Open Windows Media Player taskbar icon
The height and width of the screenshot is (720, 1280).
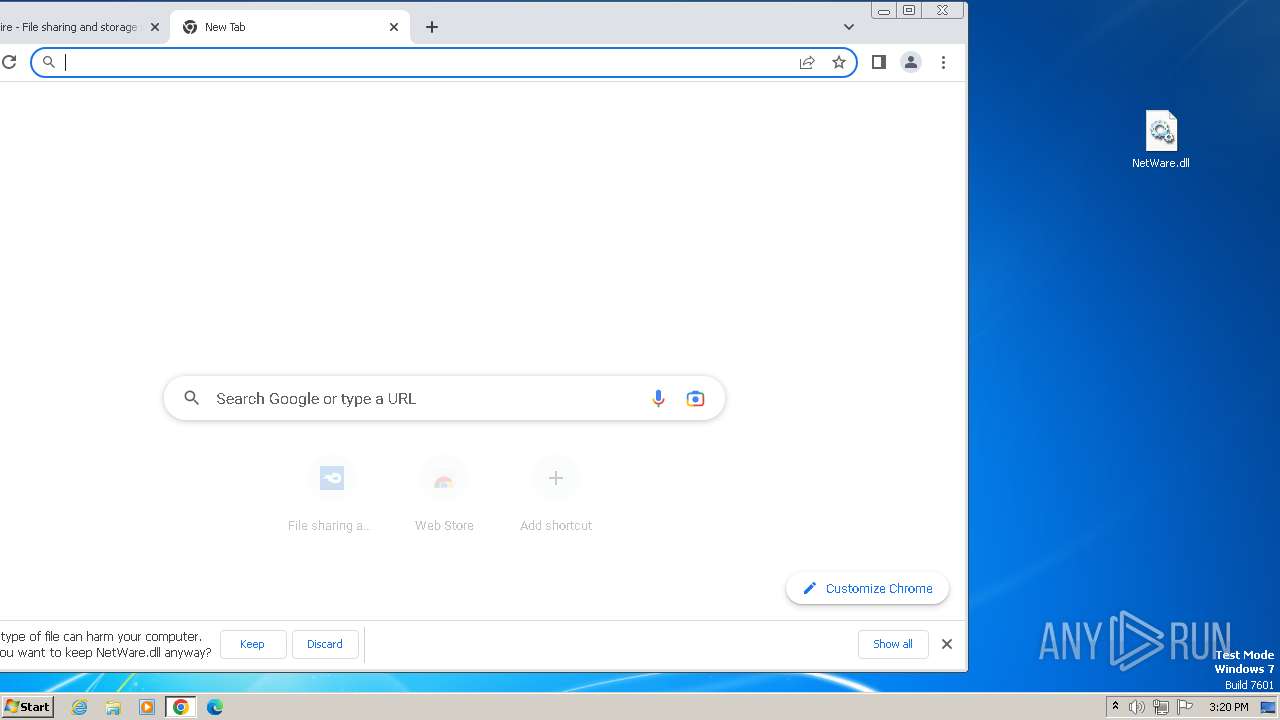coord(147,707)
